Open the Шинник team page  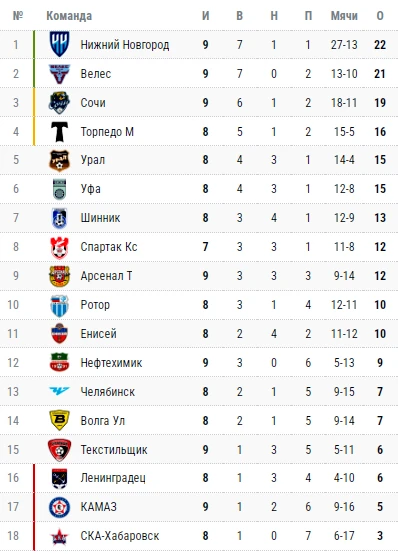(100, 217)
